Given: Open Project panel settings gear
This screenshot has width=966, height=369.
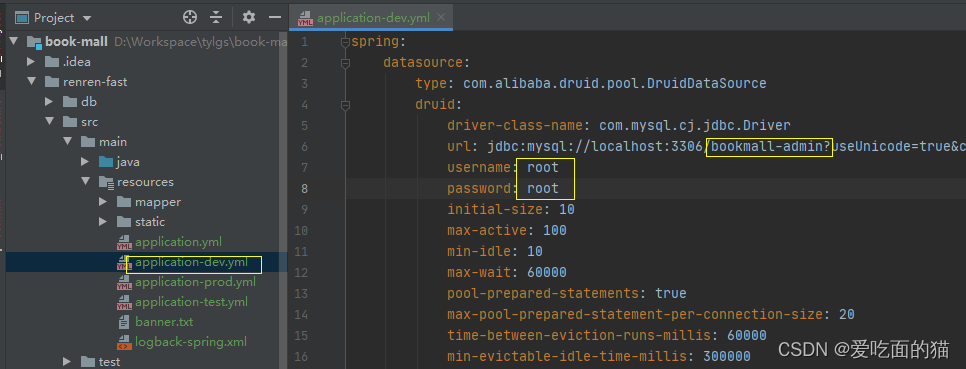Looking at the screenshot, I should tap(249, 17).
